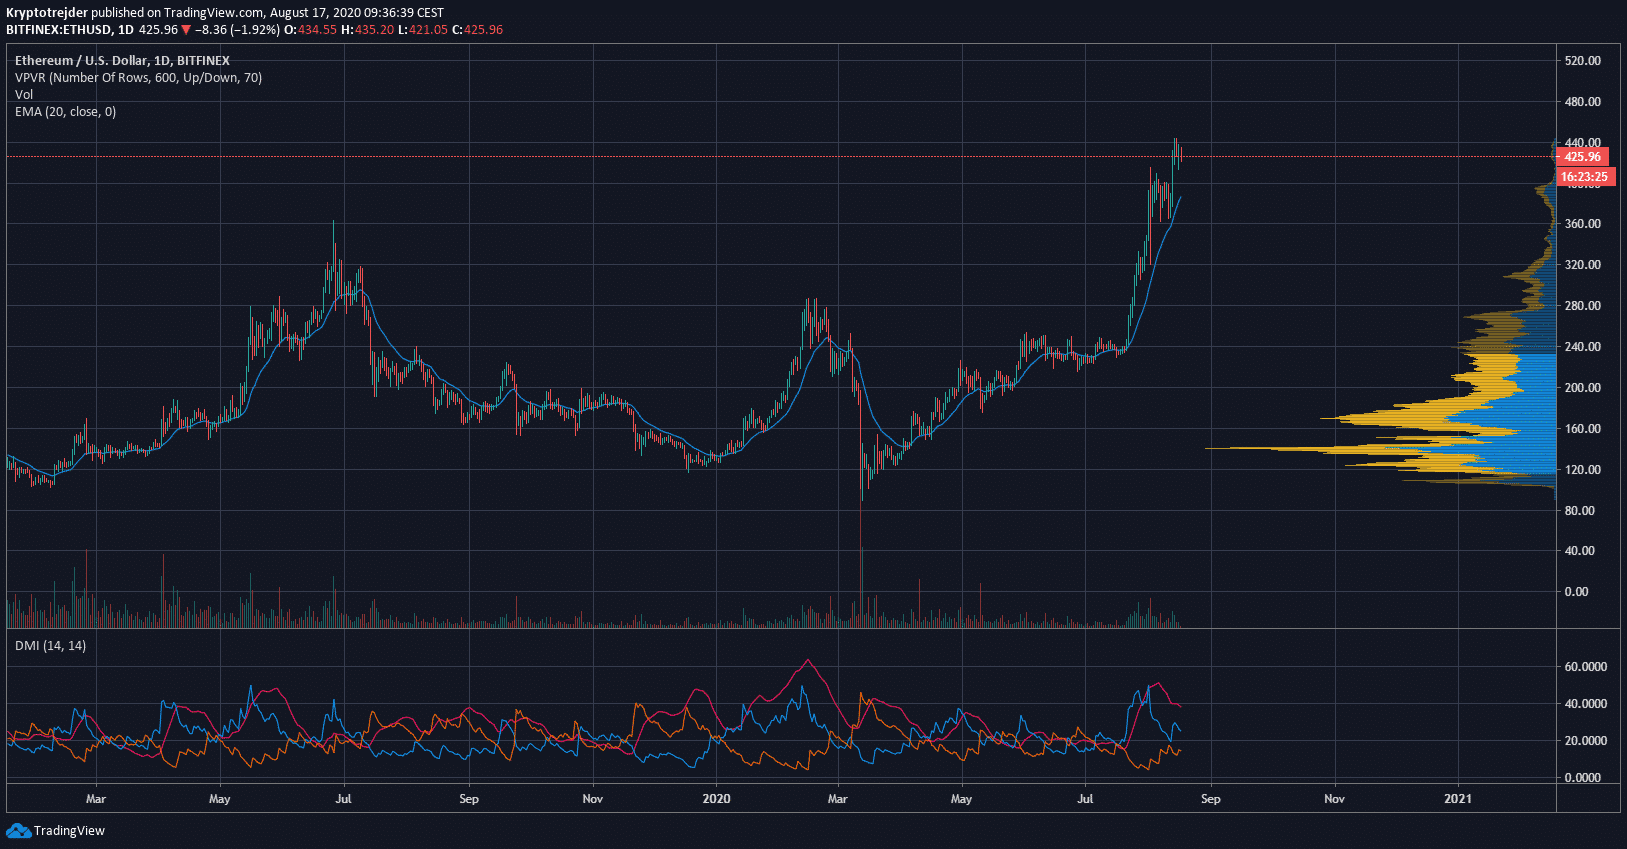Click the 16:23:25 countdown timer tag

[x=1584, y=177]
